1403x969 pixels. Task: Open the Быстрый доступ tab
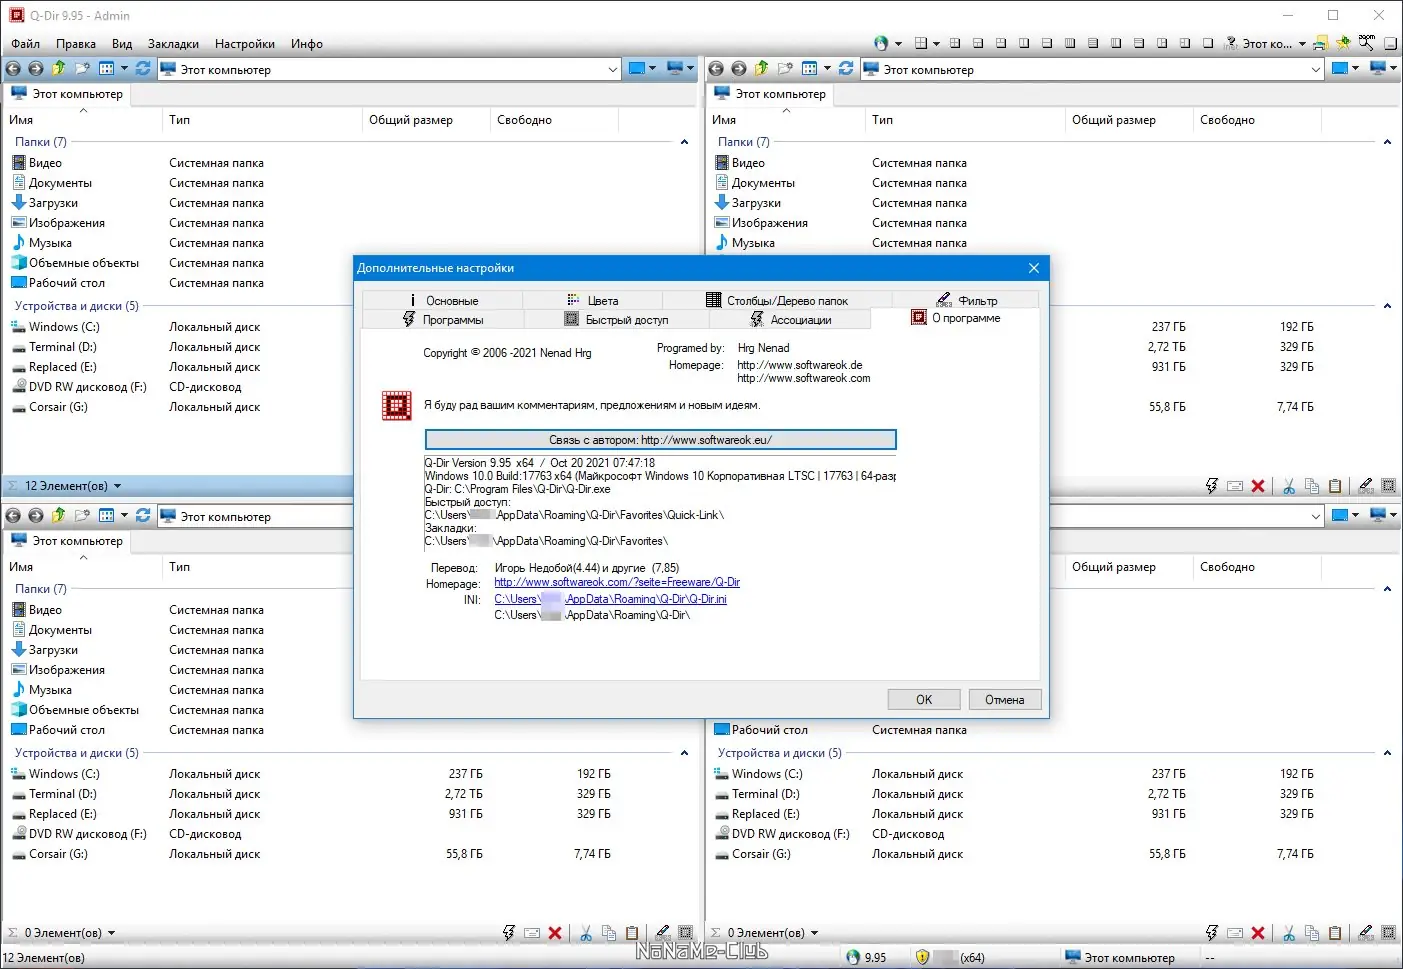[616, 319]
